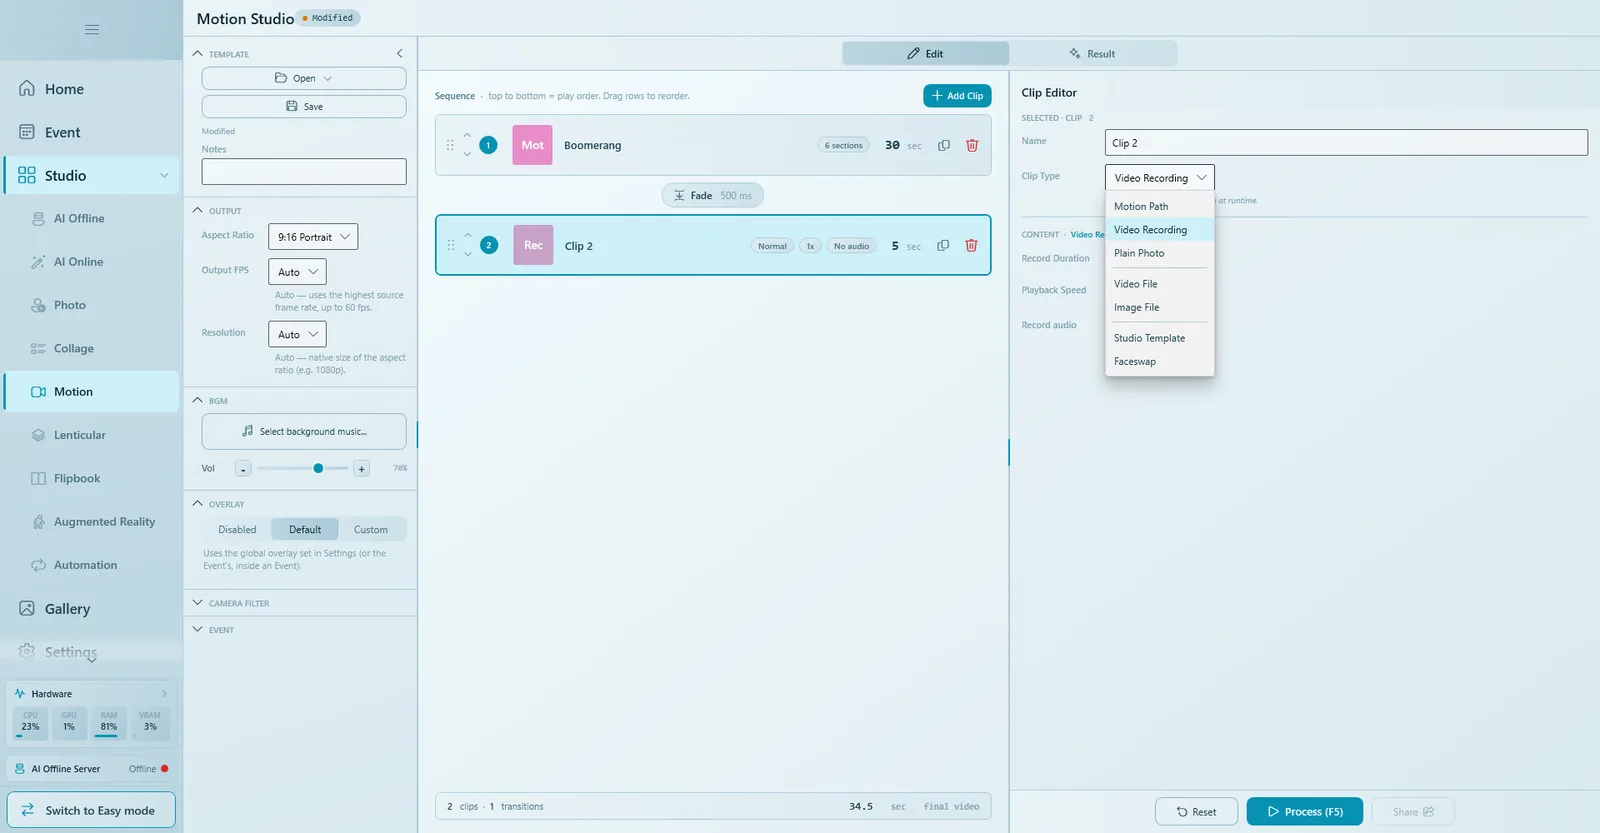This screenshot has width=1600, height=833.
Task: Collapse the template side panel
Action: point(400,54)
